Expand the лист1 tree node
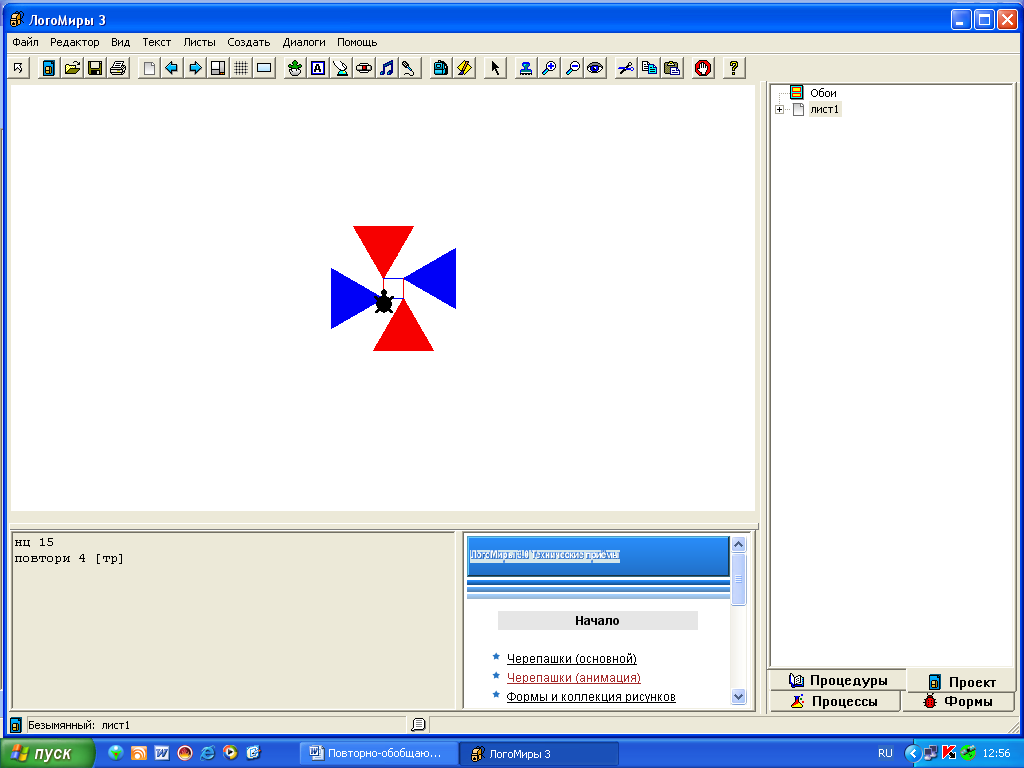The height and width of the screenshot is (768, 1024). [x=779, y=110]
